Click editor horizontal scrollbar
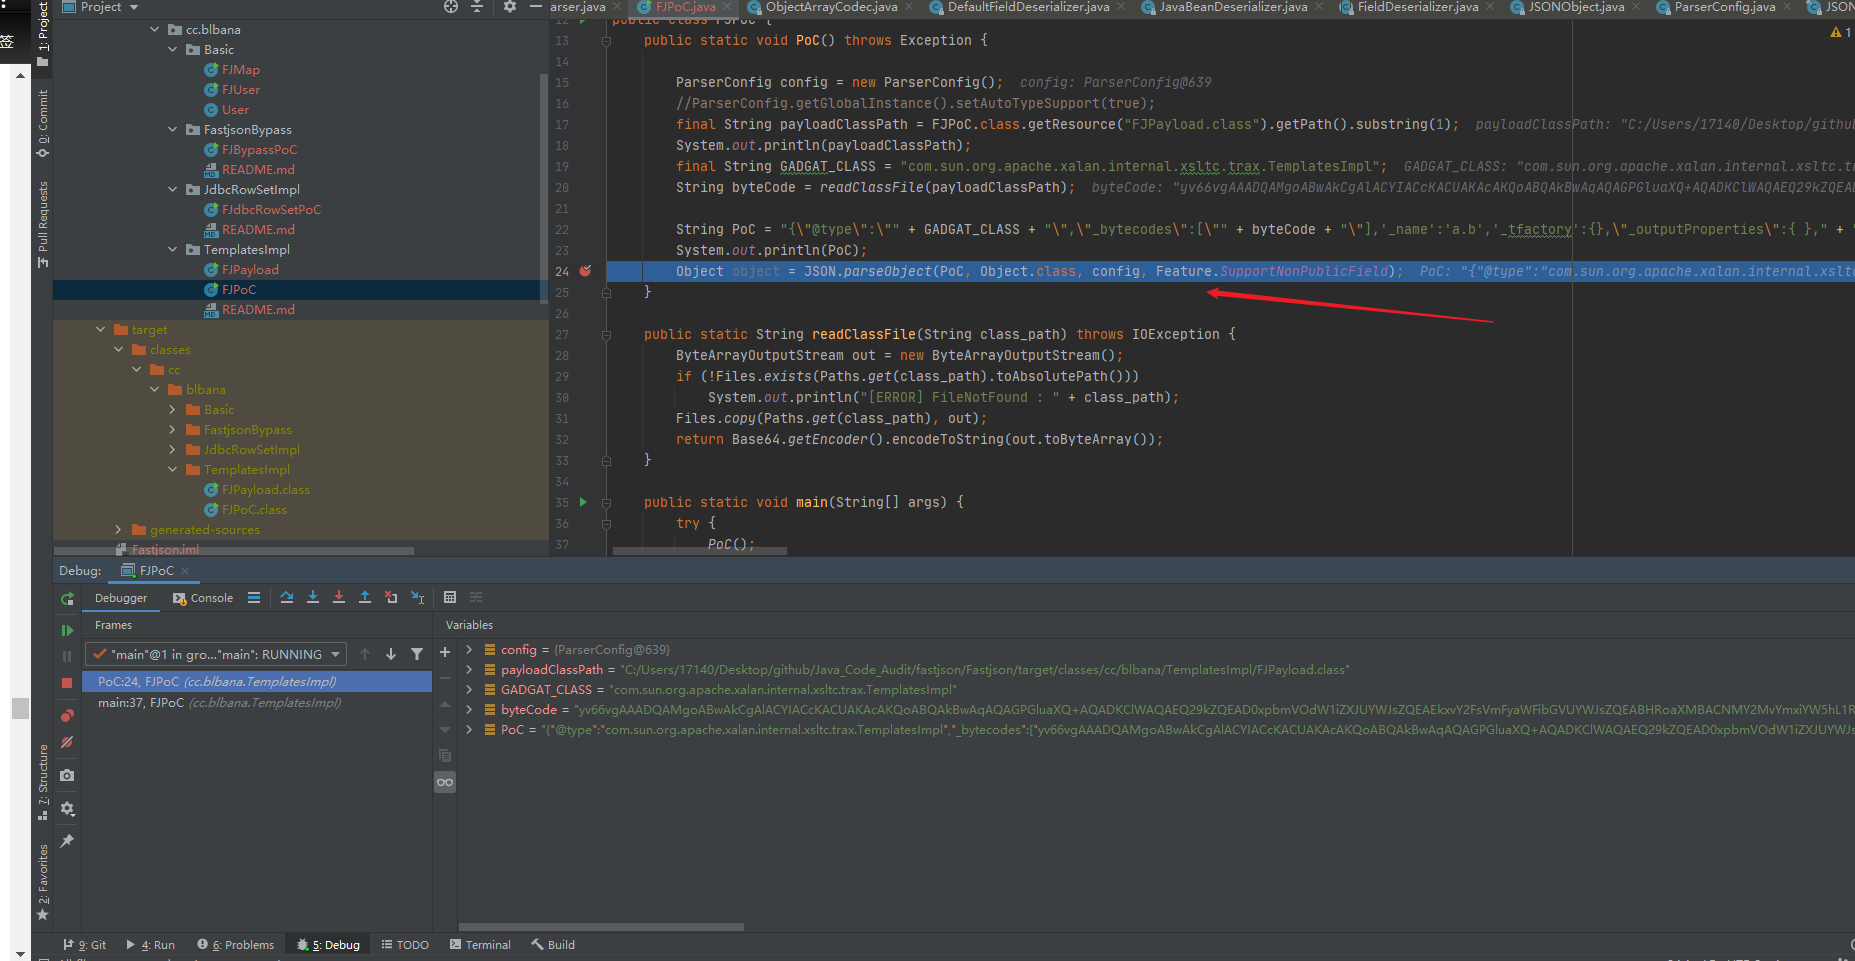 tap(699, 550)
